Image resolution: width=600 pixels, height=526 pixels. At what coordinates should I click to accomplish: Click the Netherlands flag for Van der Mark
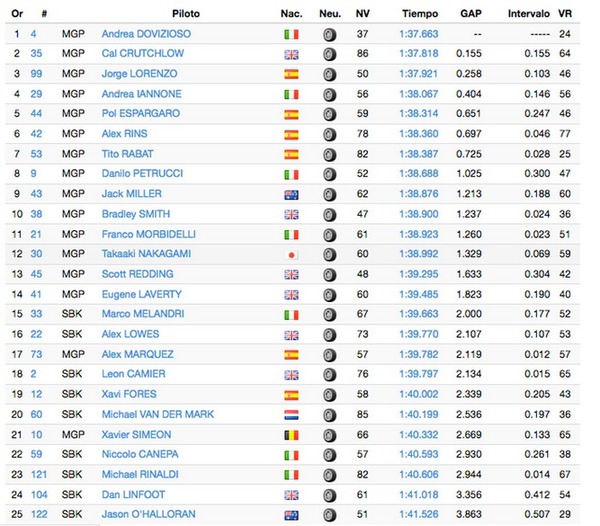point(291,415)
